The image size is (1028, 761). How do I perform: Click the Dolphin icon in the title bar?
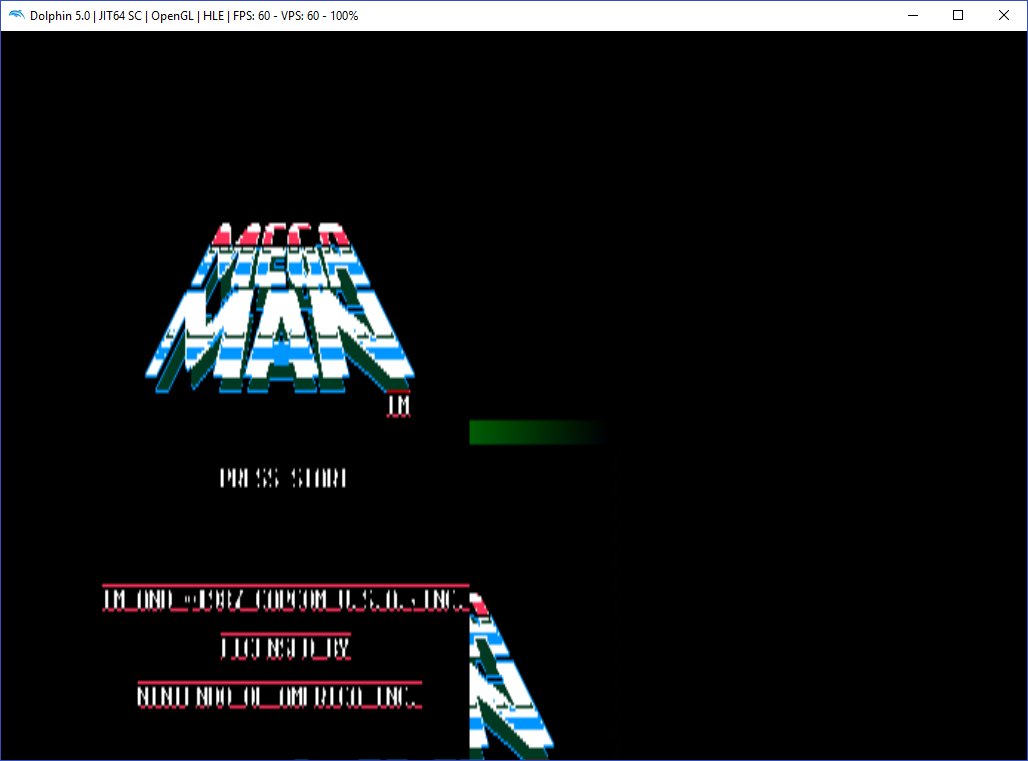pyautogui.click(x=16, y=15)
